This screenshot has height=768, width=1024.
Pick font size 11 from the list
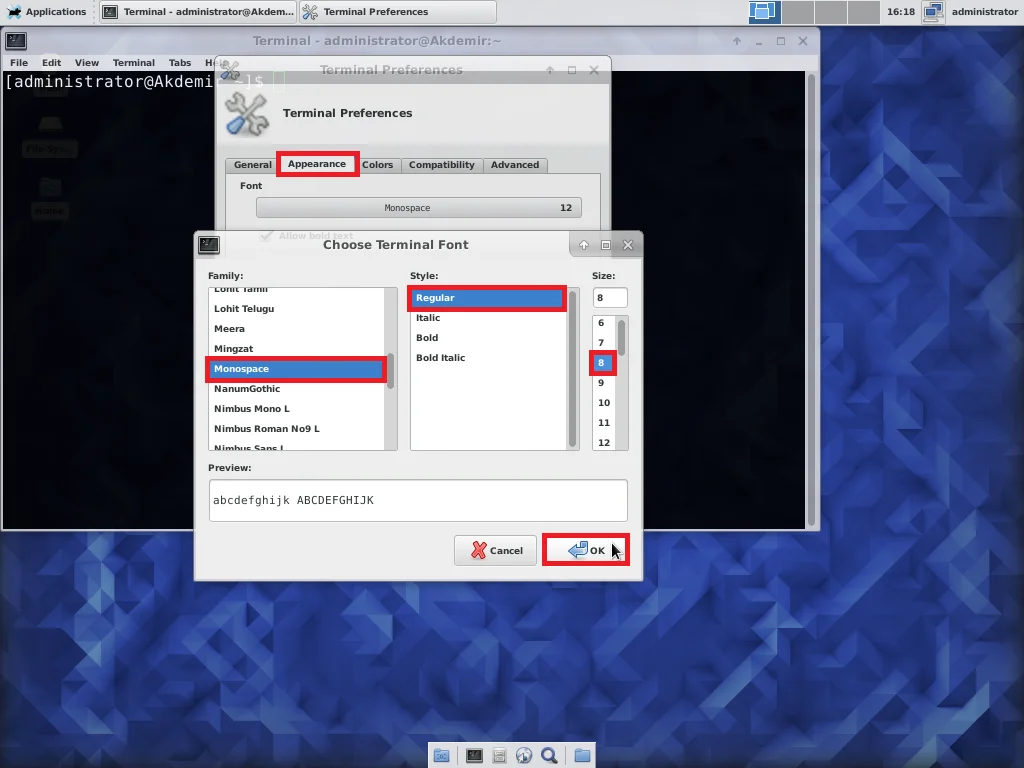click(x=604, y=423)
